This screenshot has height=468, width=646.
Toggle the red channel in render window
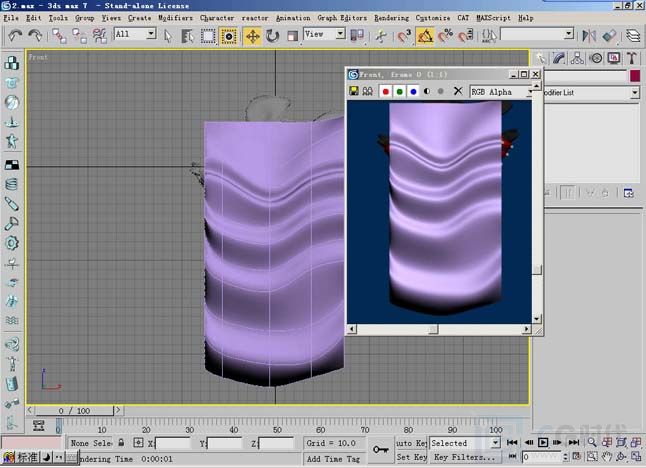(x=385, y=91)
